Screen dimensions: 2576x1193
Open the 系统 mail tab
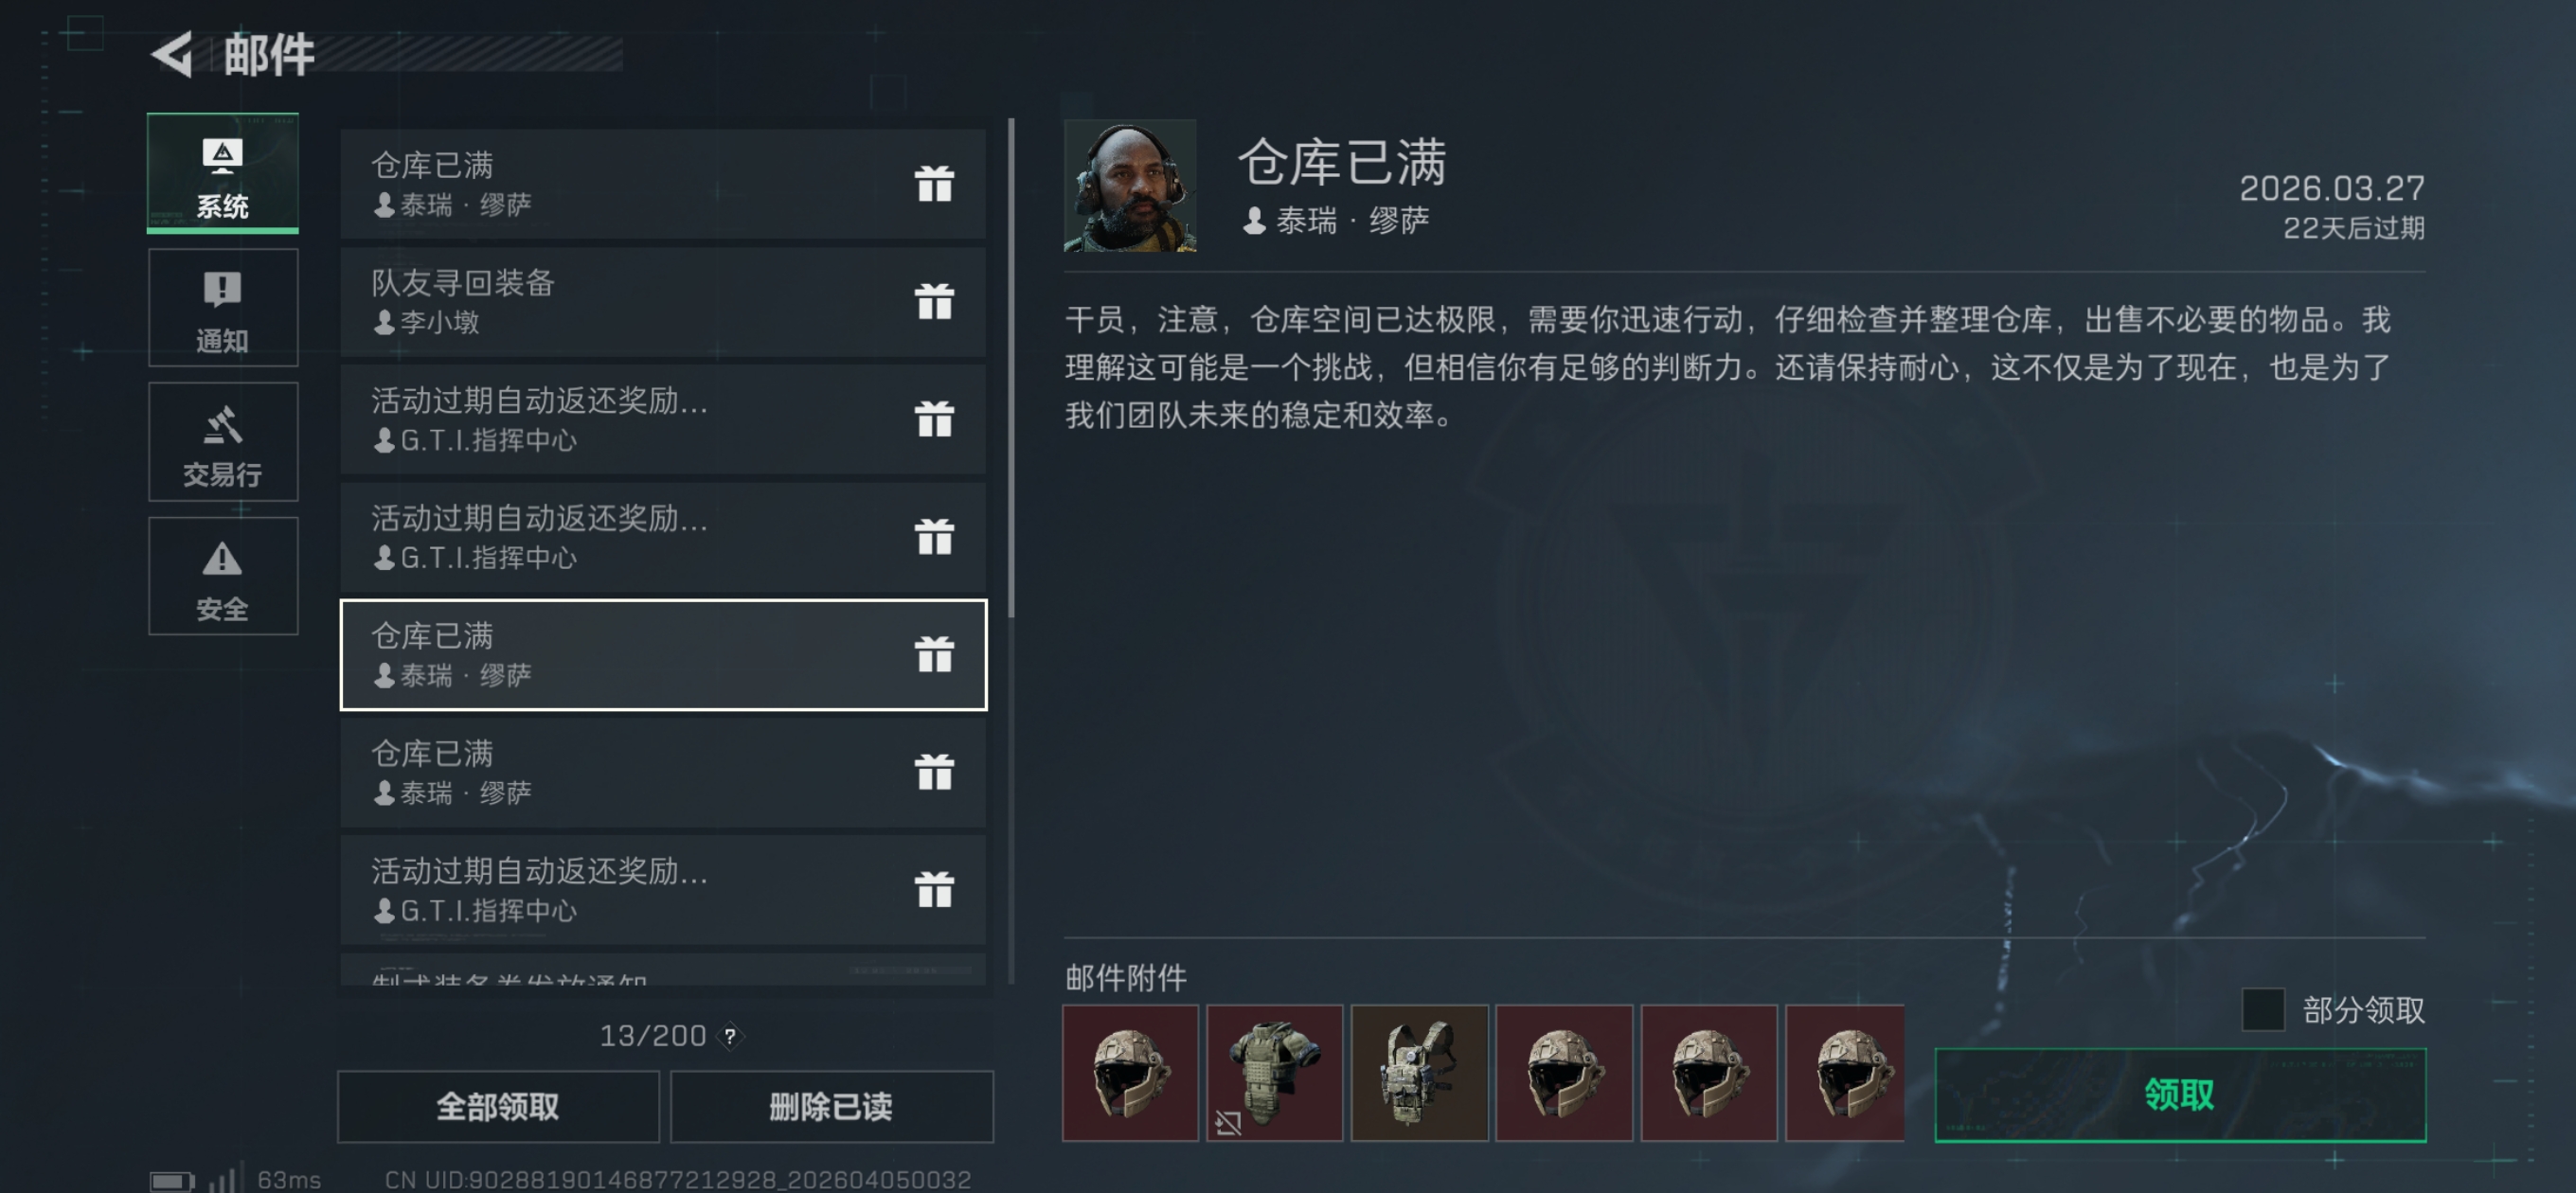pyautogui.click(x=223, y=173)
